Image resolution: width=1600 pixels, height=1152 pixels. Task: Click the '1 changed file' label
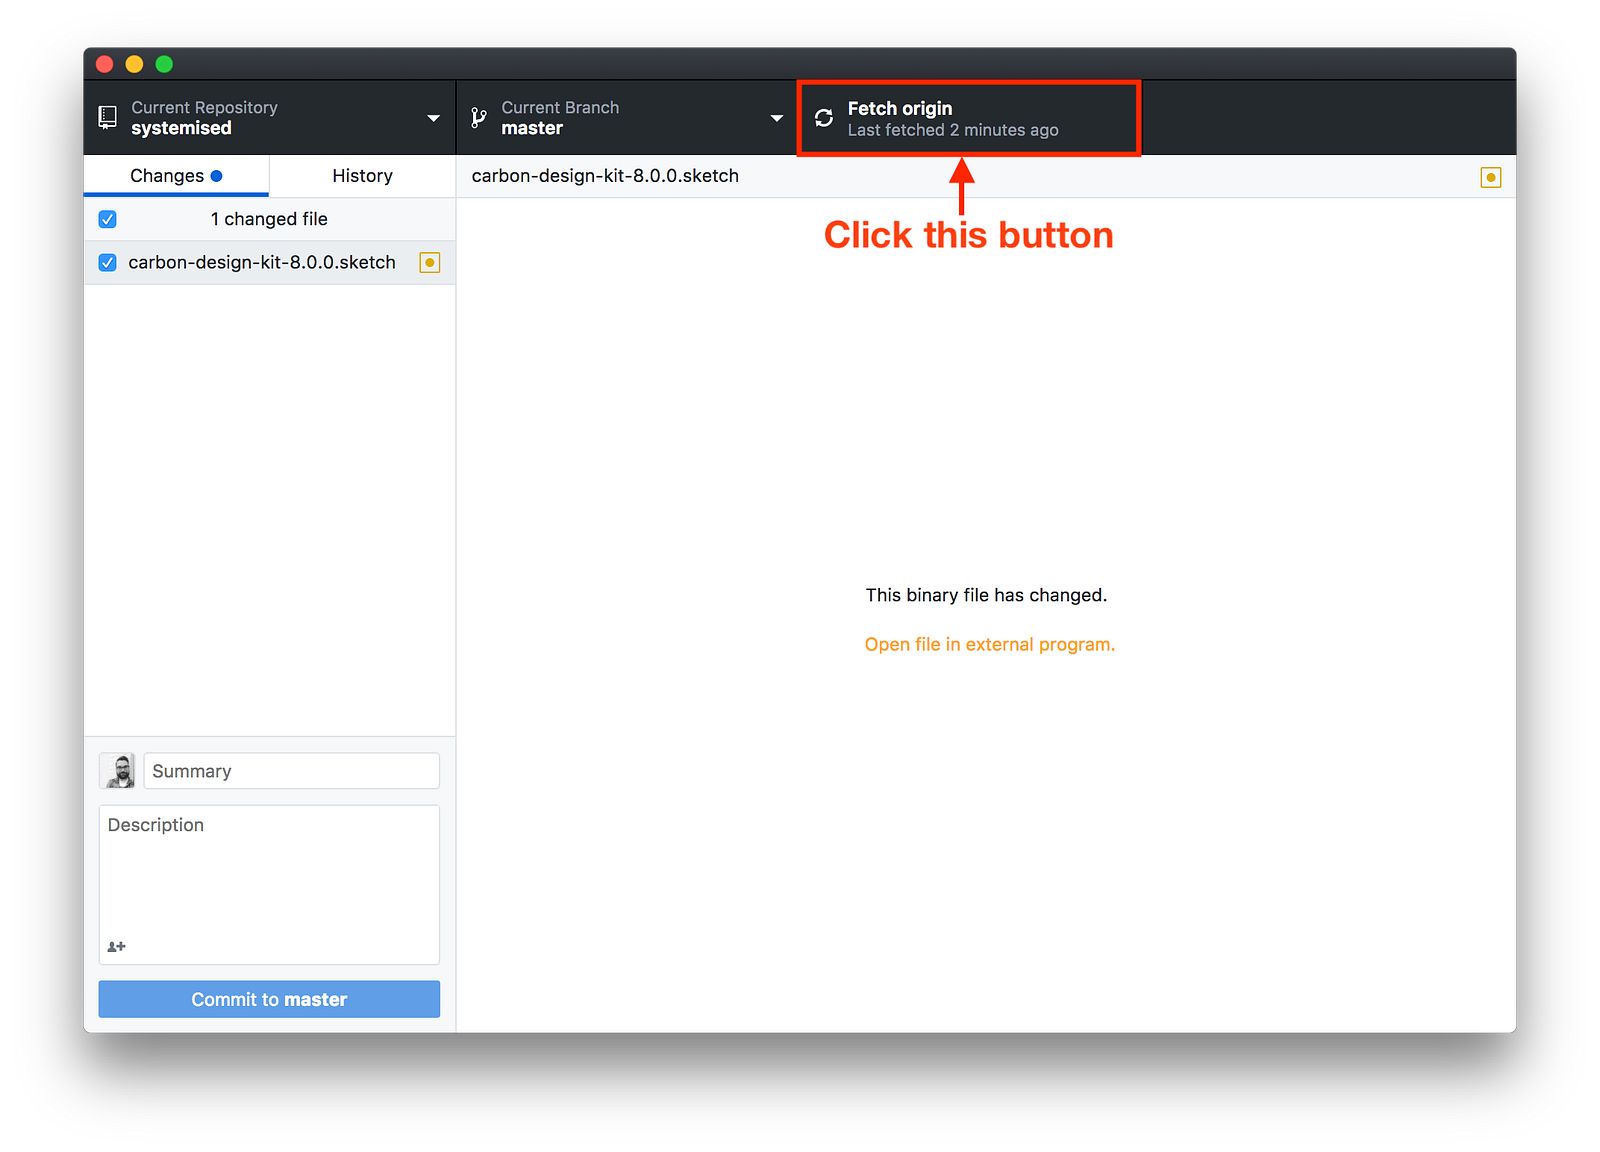[269, 219]
